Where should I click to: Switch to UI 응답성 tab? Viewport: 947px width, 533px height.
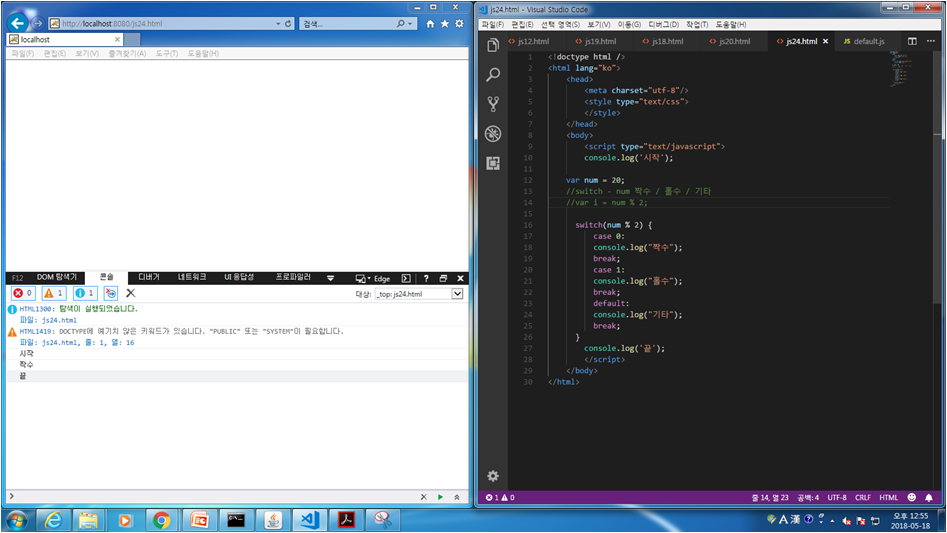click(x=239, y=277)
